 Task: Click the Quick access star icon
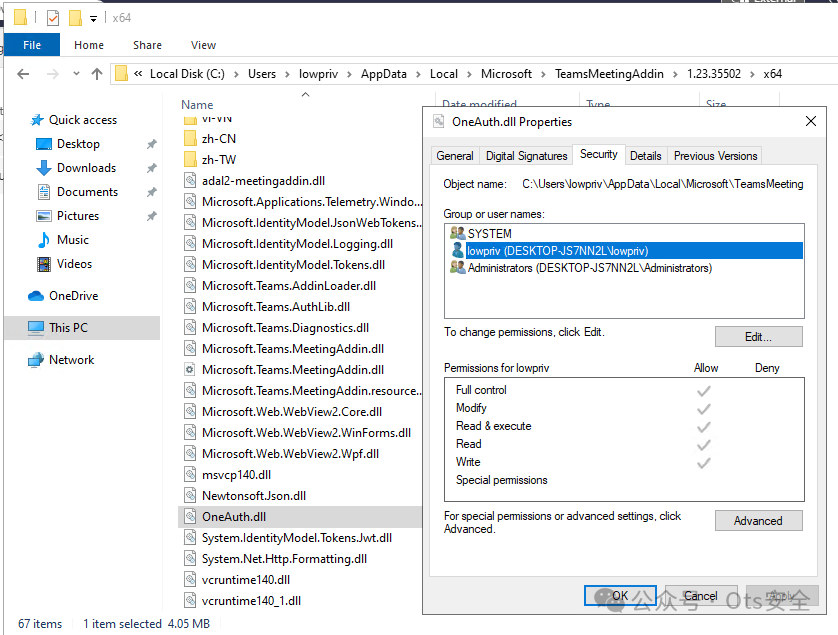37,120
